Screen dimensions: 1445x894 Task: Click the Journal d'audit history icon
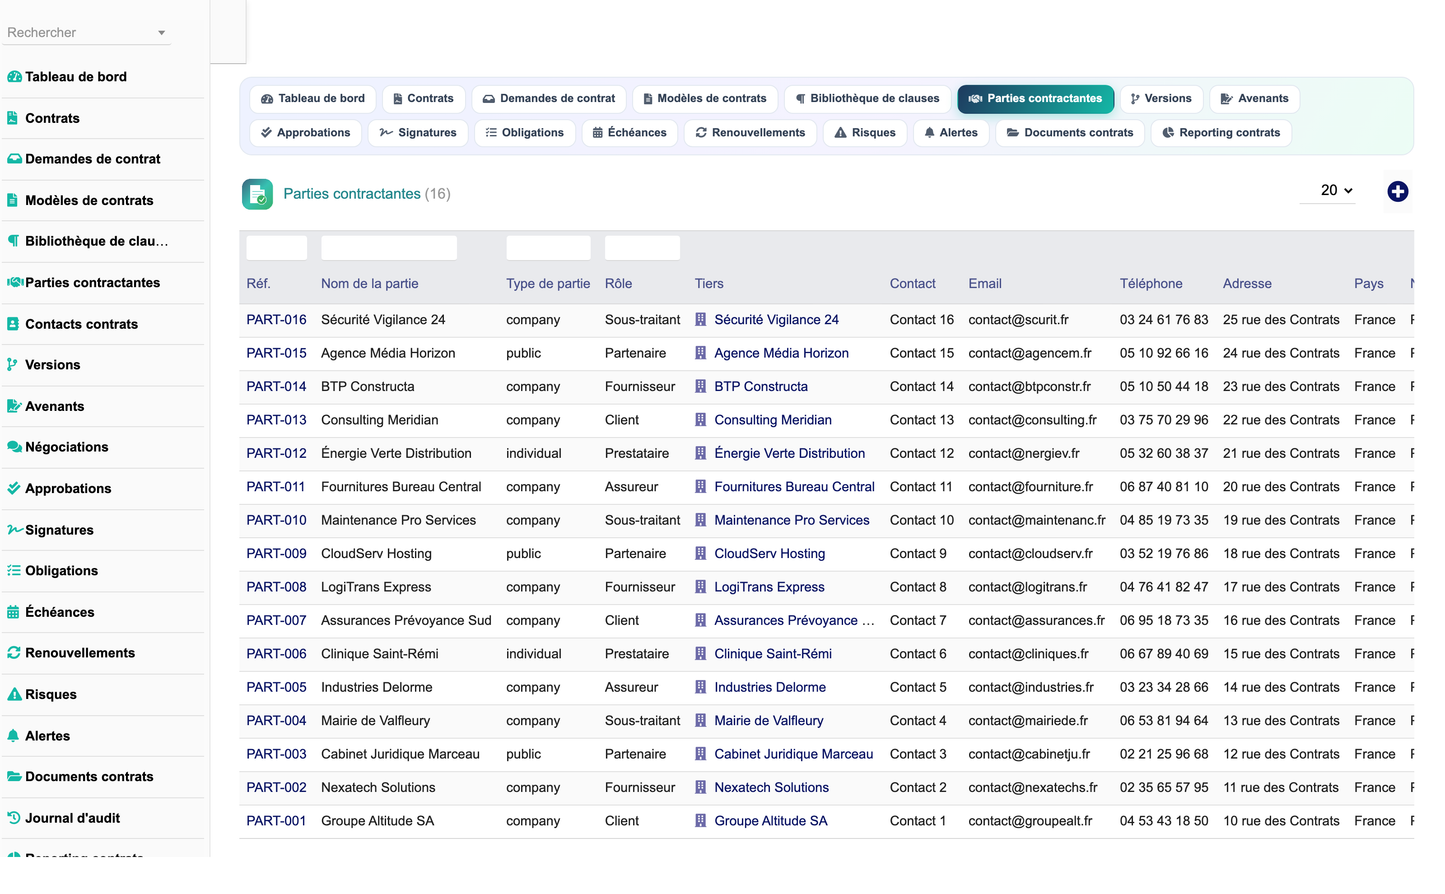click(14, 818)
